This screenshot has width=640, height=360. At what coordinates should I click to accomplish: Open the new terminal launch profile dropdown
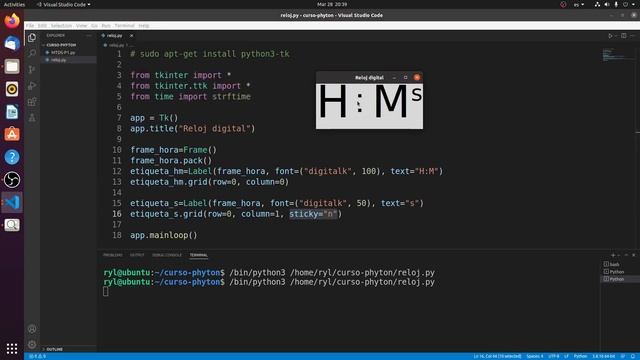(x=618, y=255)
